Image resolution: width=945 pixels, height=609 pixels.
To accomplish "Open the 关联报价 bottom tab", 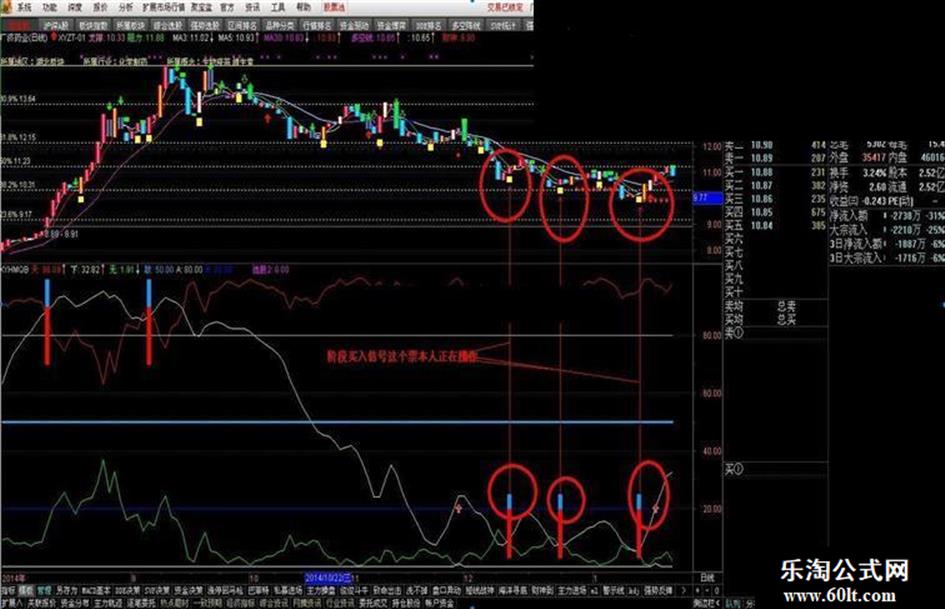I will pos(42,603).
